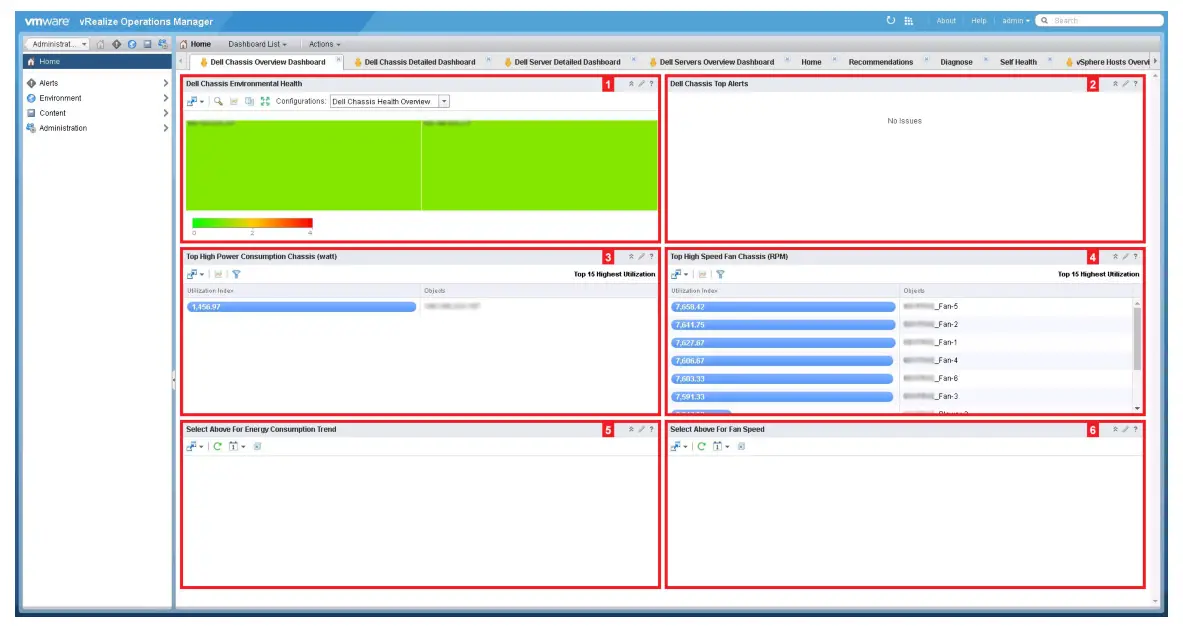Click the About link in the header

tap(945, 20)
